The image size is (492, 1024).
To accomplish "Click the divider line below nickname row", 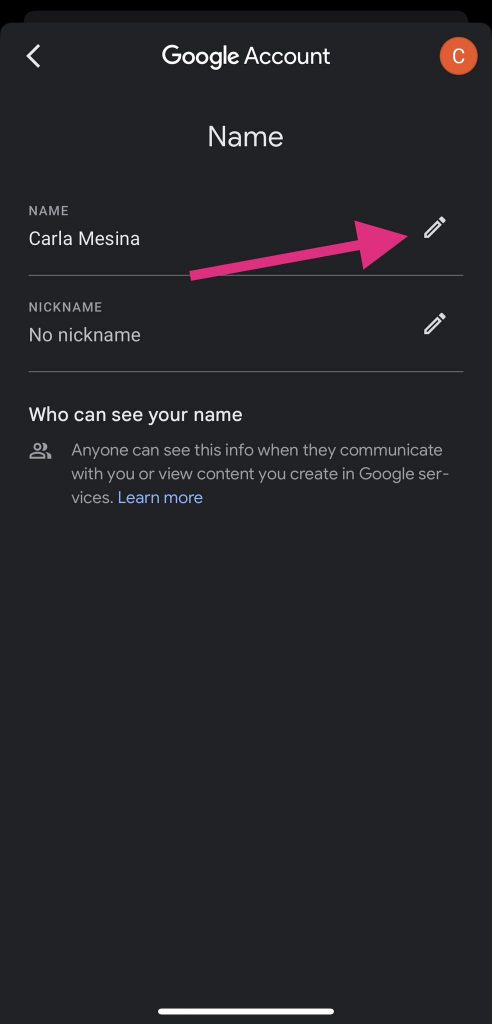I will [246, 372].
